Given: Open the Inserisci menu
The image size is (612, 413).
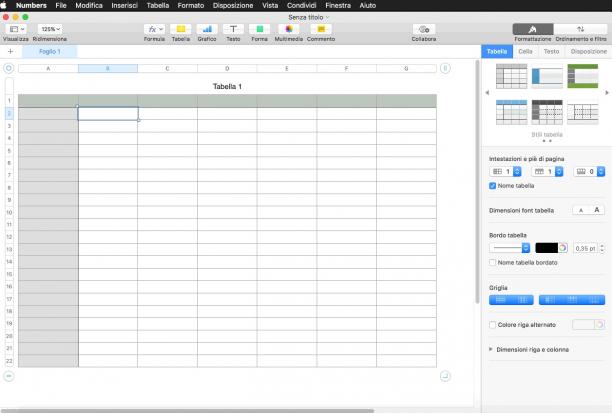Looking at the screenshot, I should point(125,5).
